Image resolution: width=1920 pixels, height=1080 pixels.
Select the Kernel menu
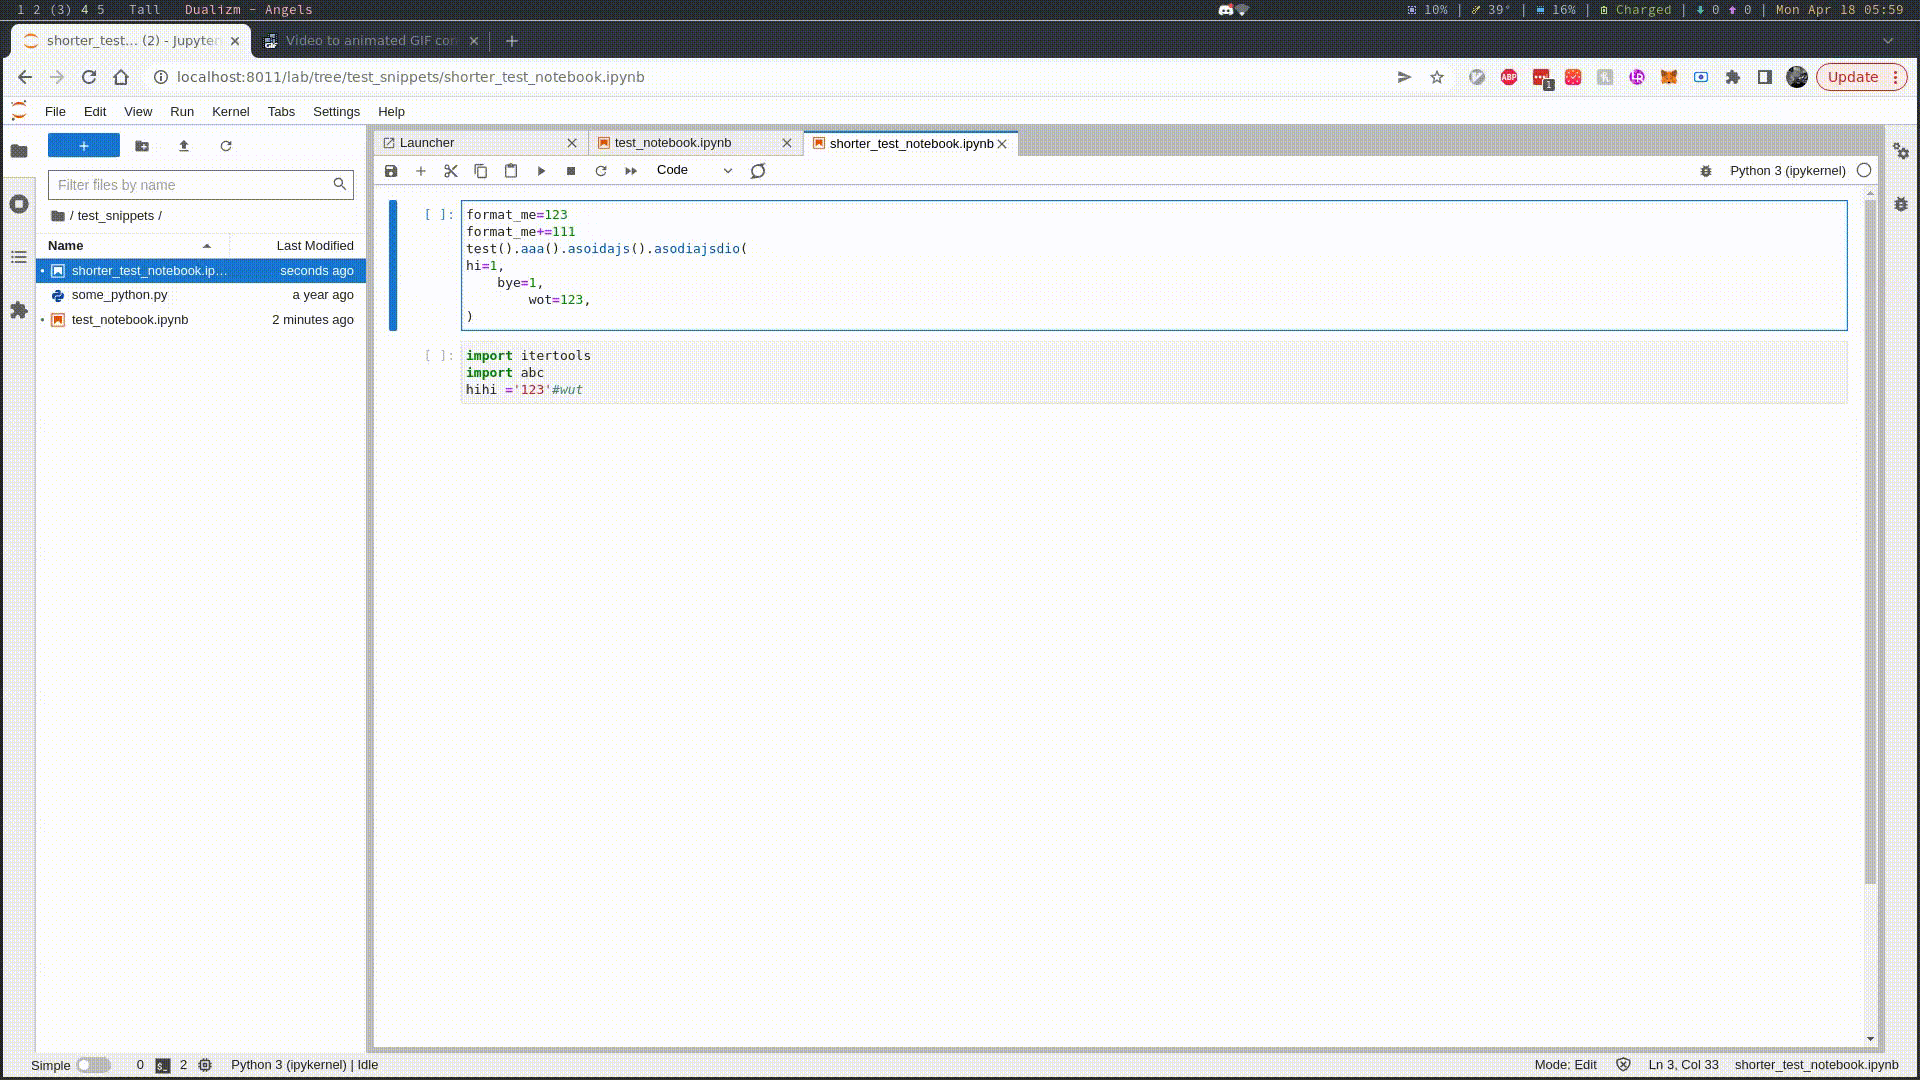pyautogui.click(x=229, y=111)
